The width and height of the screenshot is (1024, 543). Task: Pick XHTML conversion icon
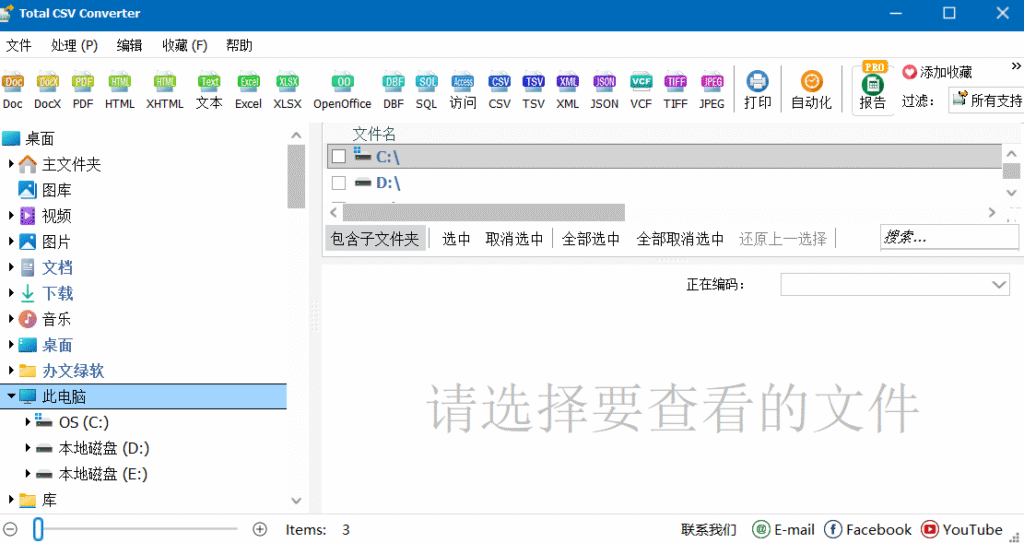(165, 90)
